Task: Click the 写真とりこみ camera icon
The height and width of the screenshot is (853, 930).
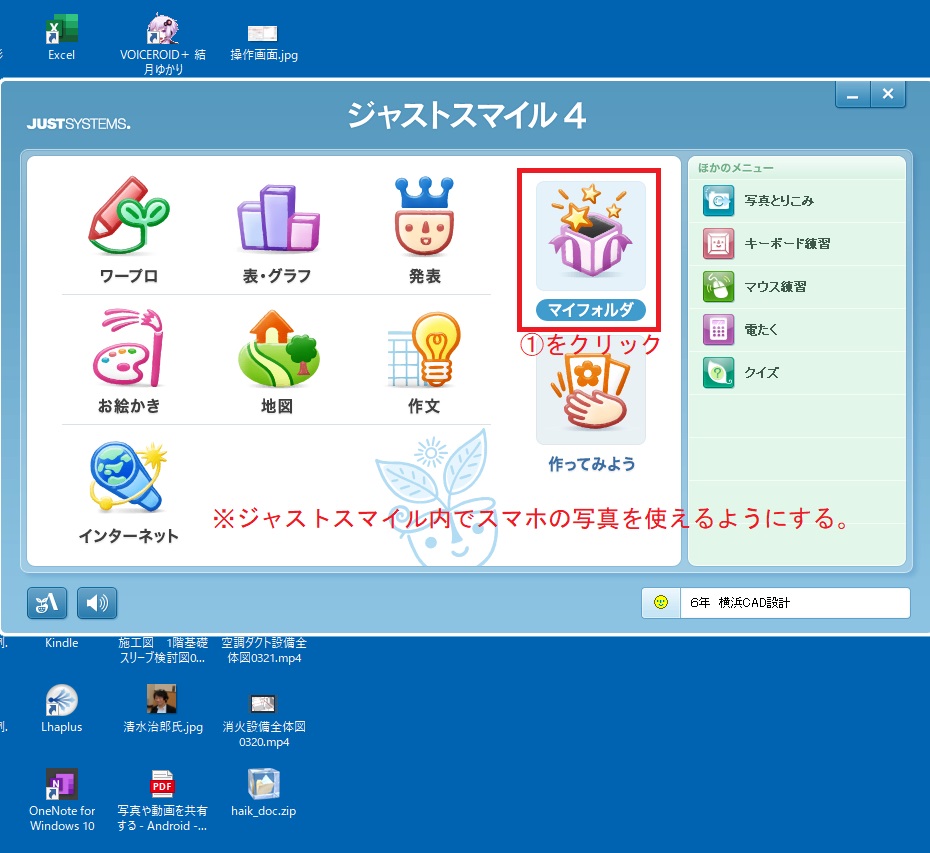Action: [718, 200]
